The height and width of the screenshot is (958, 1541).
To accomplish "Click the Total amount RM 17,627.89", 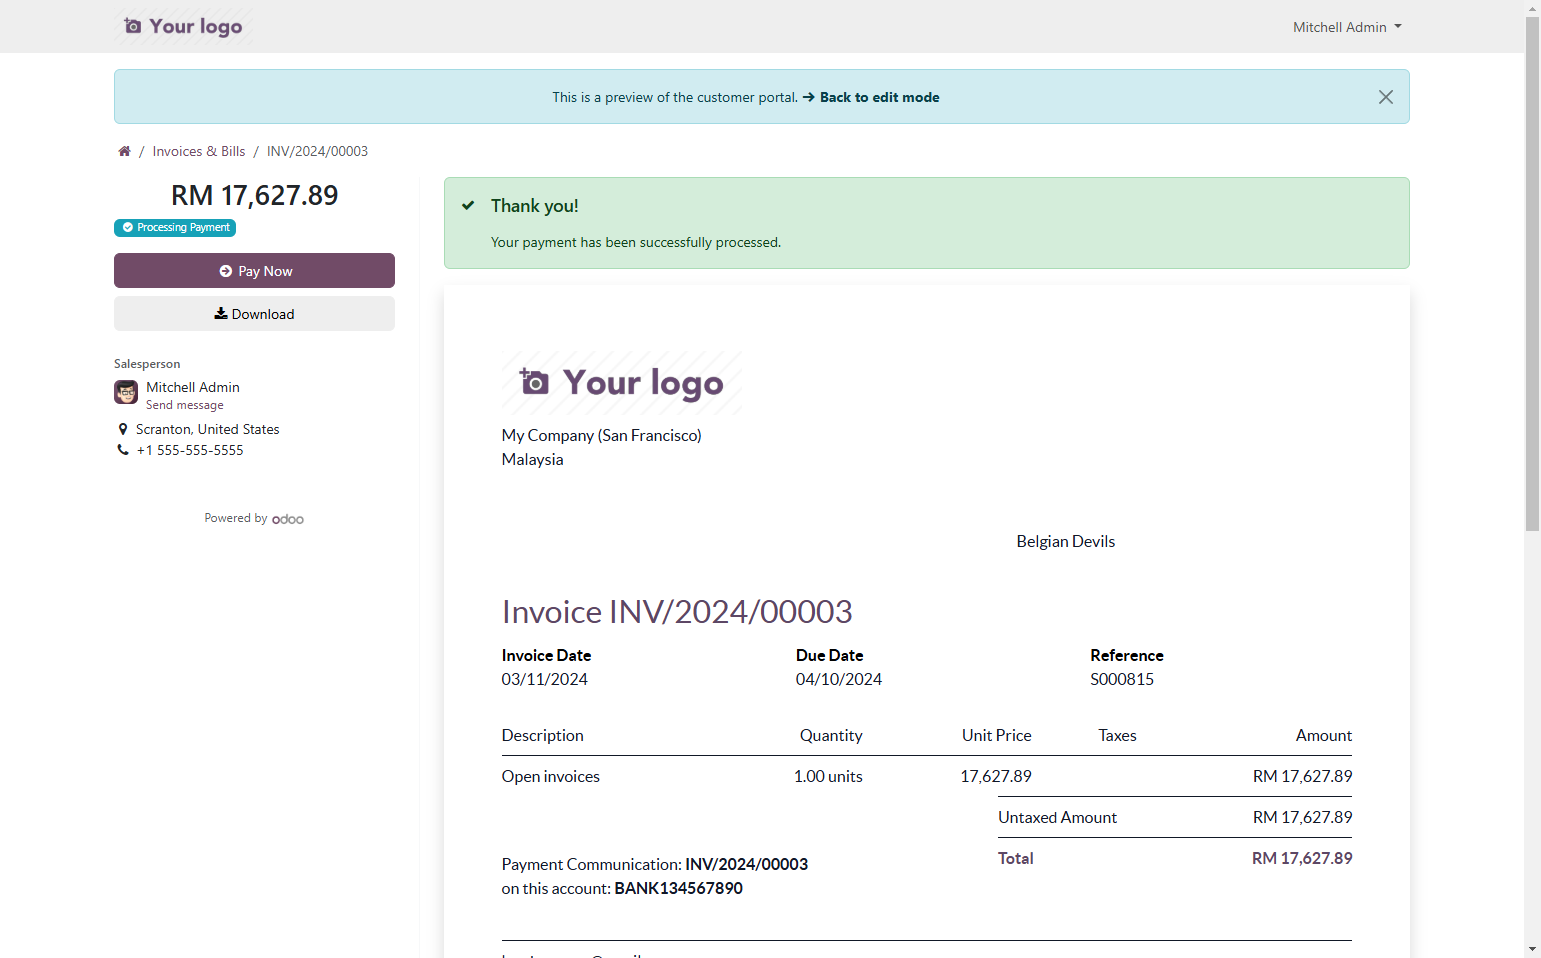I will 1302,858.
